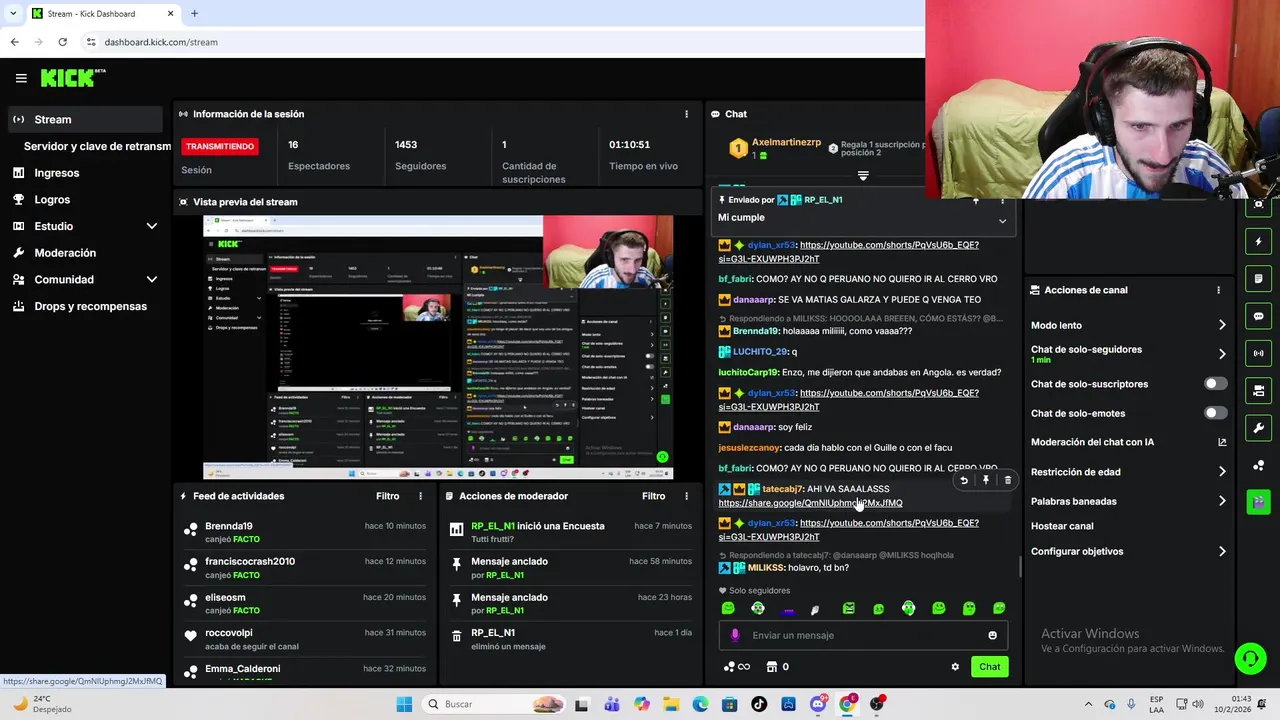The height and width of the screenshot is (720, 1280).
Task: Insert first green blob emote
Action: (728, 608)
